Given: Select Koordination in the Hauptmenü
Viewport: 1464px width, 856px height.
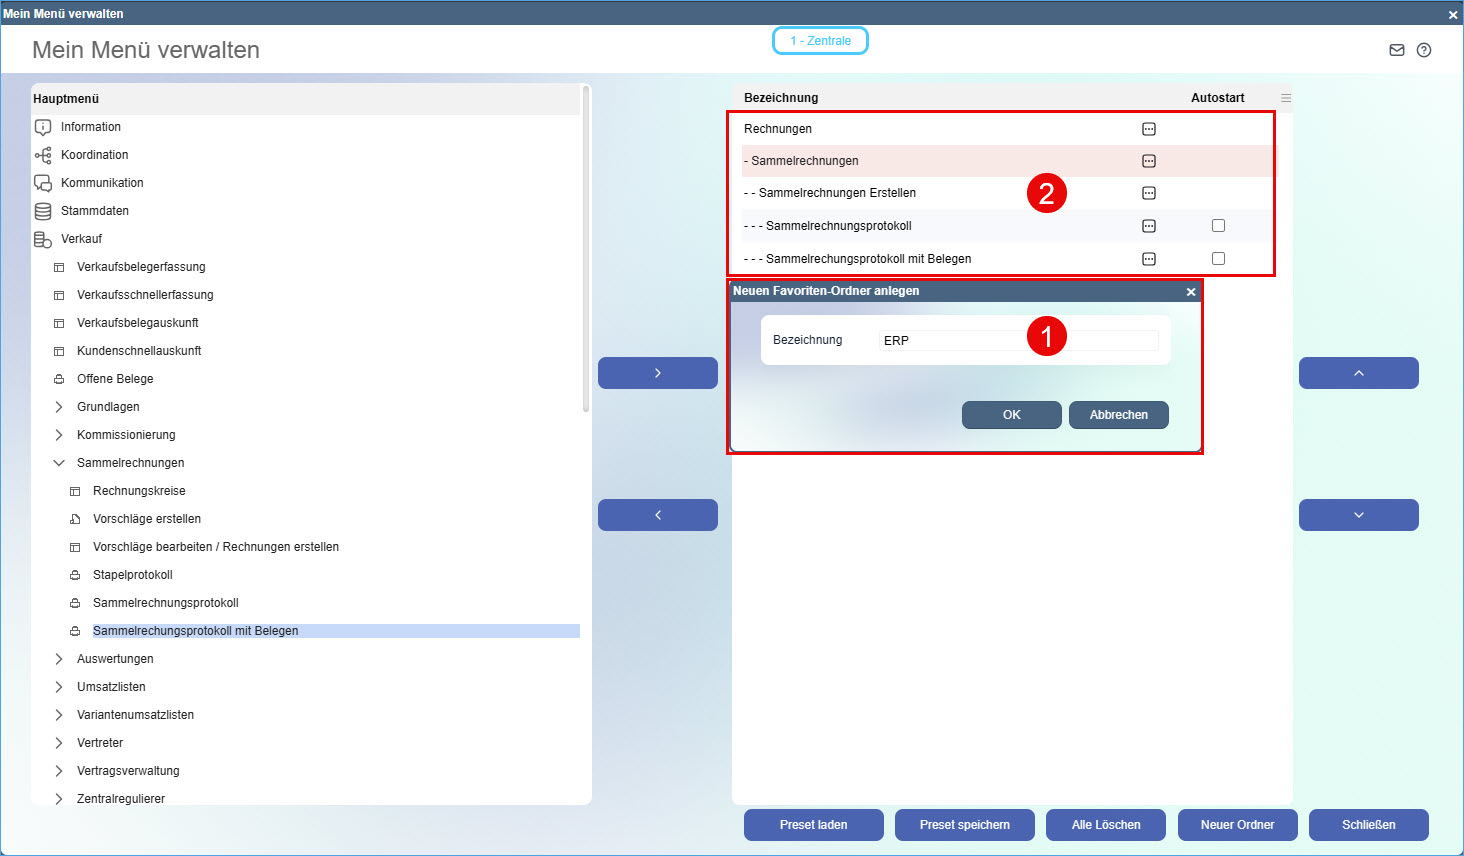Looking at the screenshot, I should tap(95, 155).
